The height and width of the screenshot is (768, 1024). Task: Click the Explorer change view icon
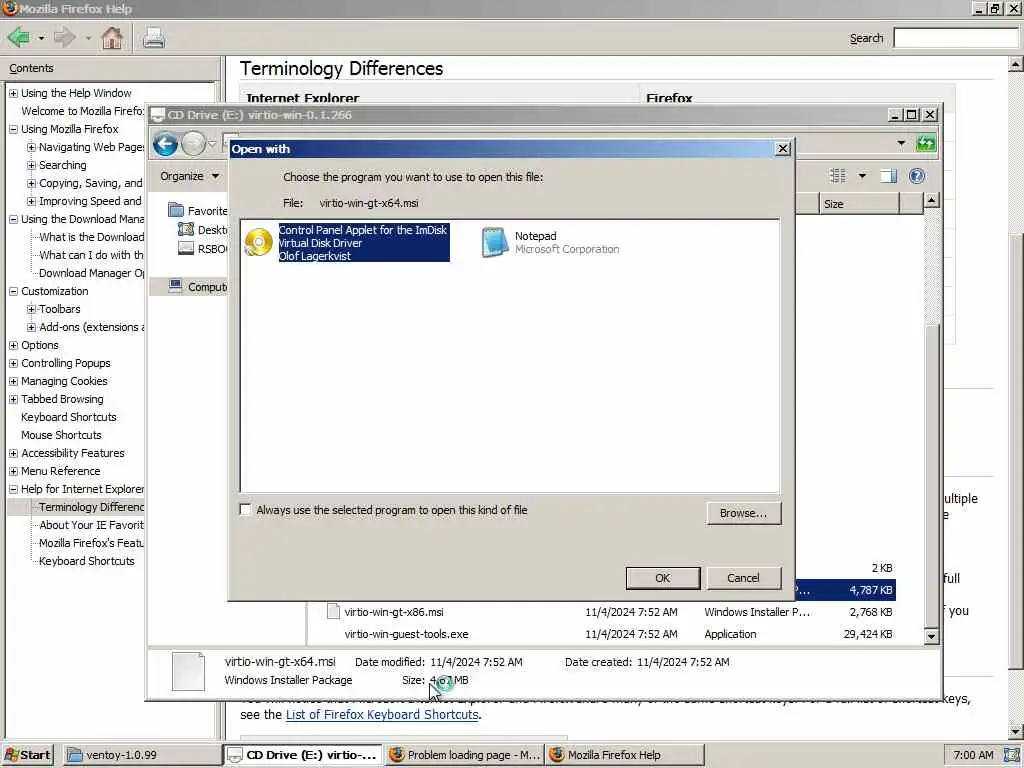[x=837, y=176]
